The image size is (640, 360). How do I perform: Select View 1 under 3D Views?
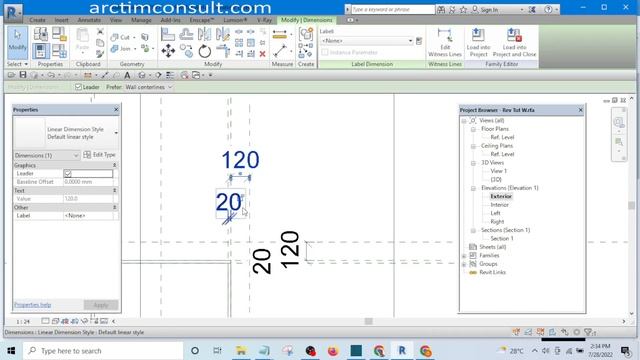(x=498, y=171)
